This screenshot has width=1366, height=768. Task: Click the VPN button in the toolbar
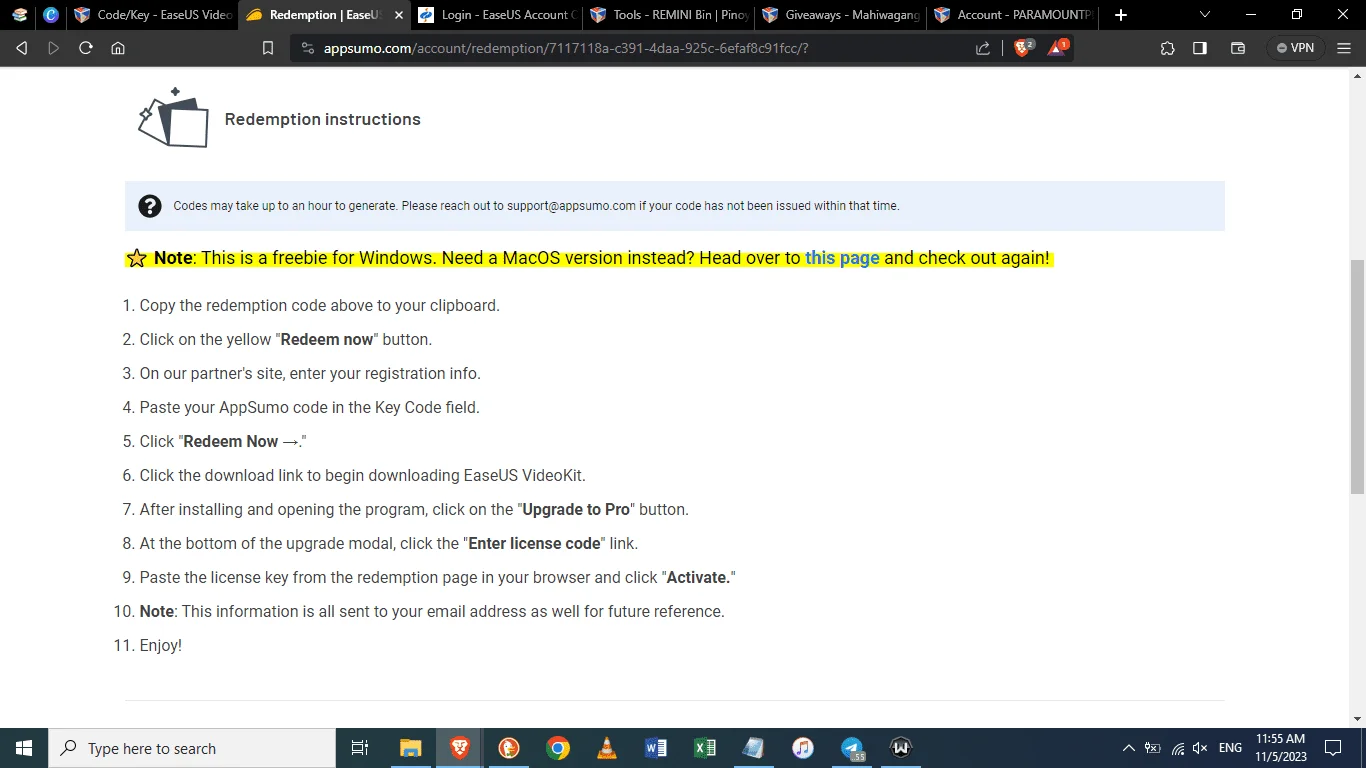[1295, 48]
